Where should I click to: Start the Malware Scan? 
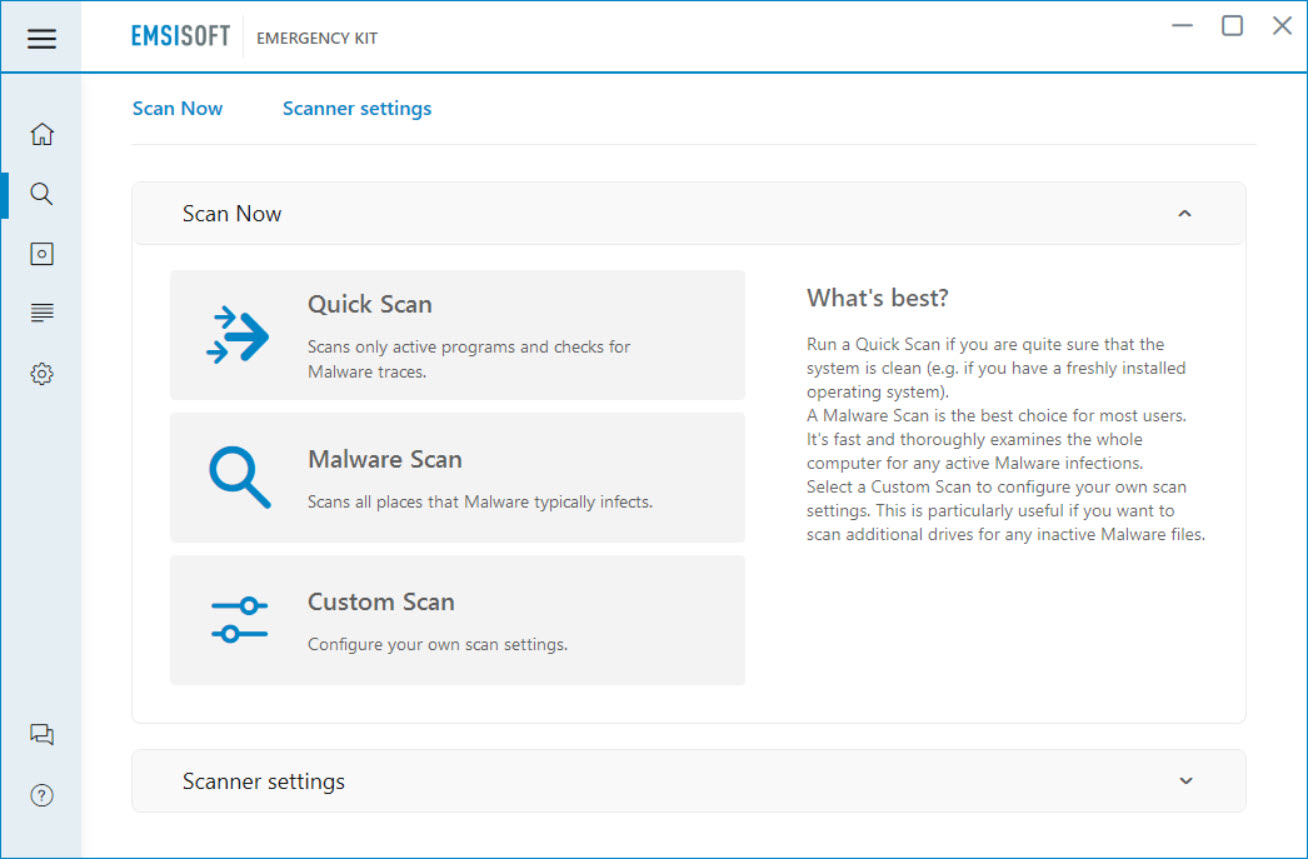point(457,478)
